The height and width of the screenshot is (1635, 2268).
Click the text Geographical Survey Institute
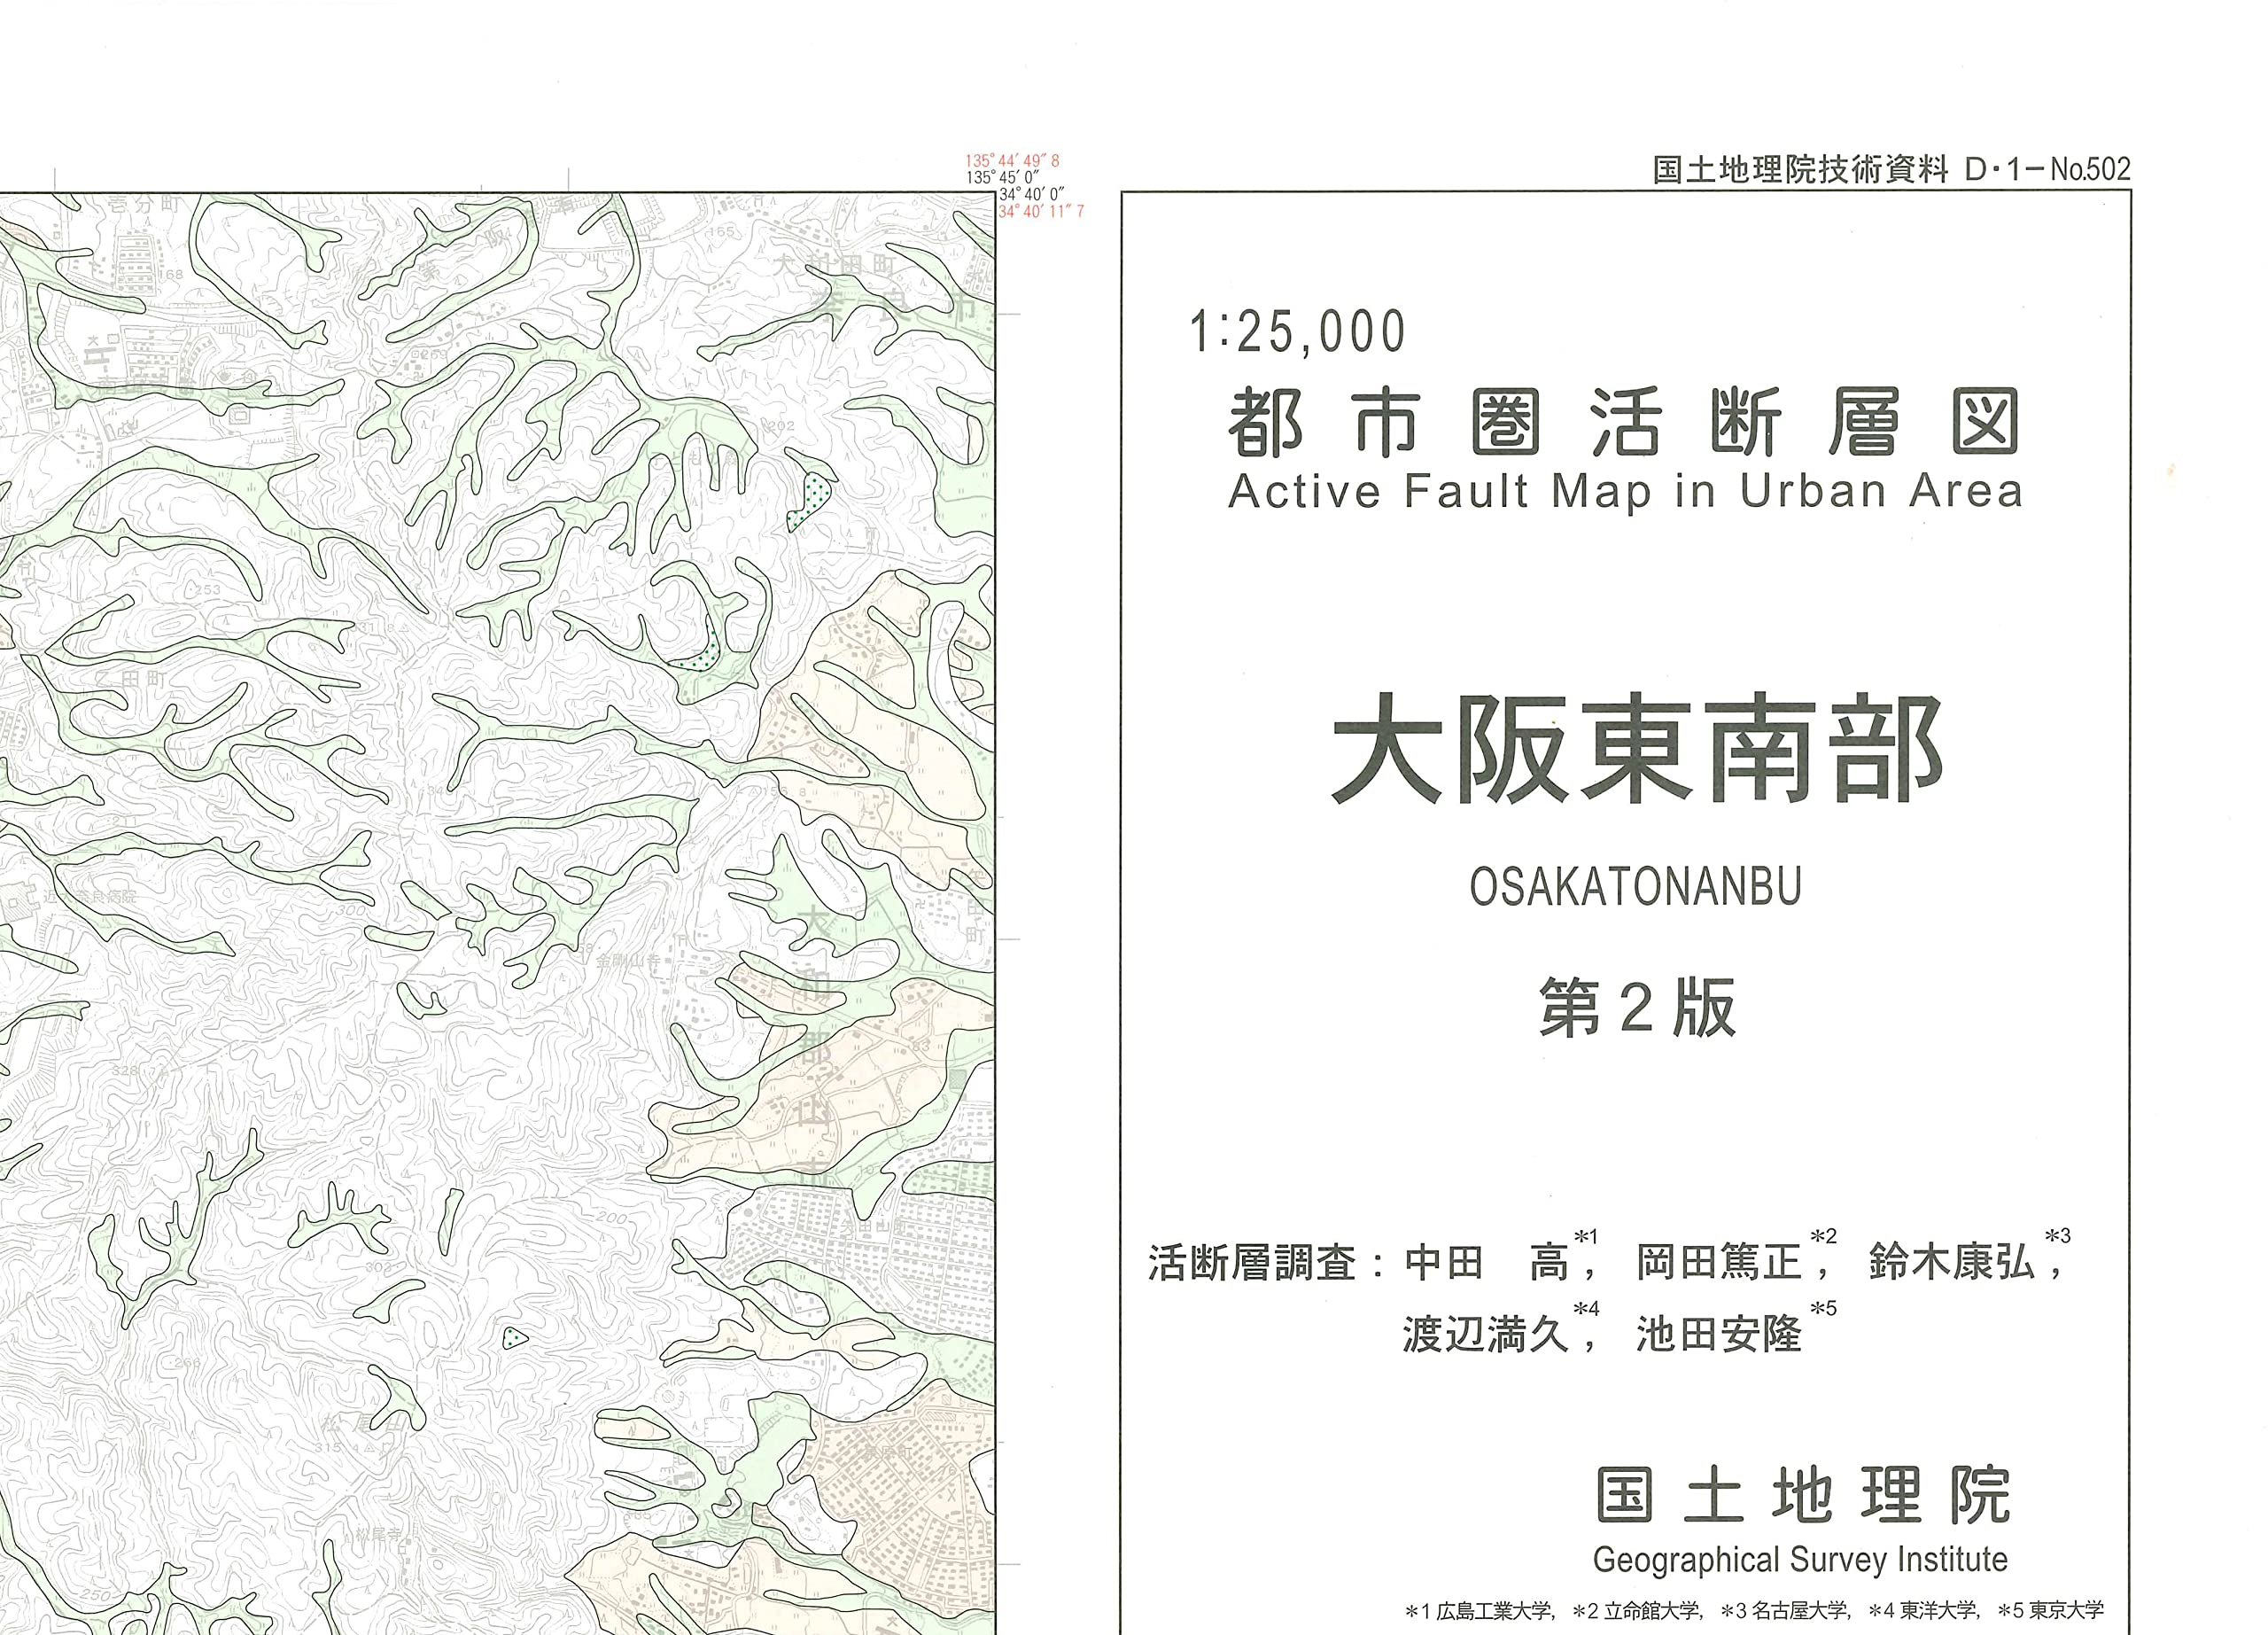tap(1800, 1559)
